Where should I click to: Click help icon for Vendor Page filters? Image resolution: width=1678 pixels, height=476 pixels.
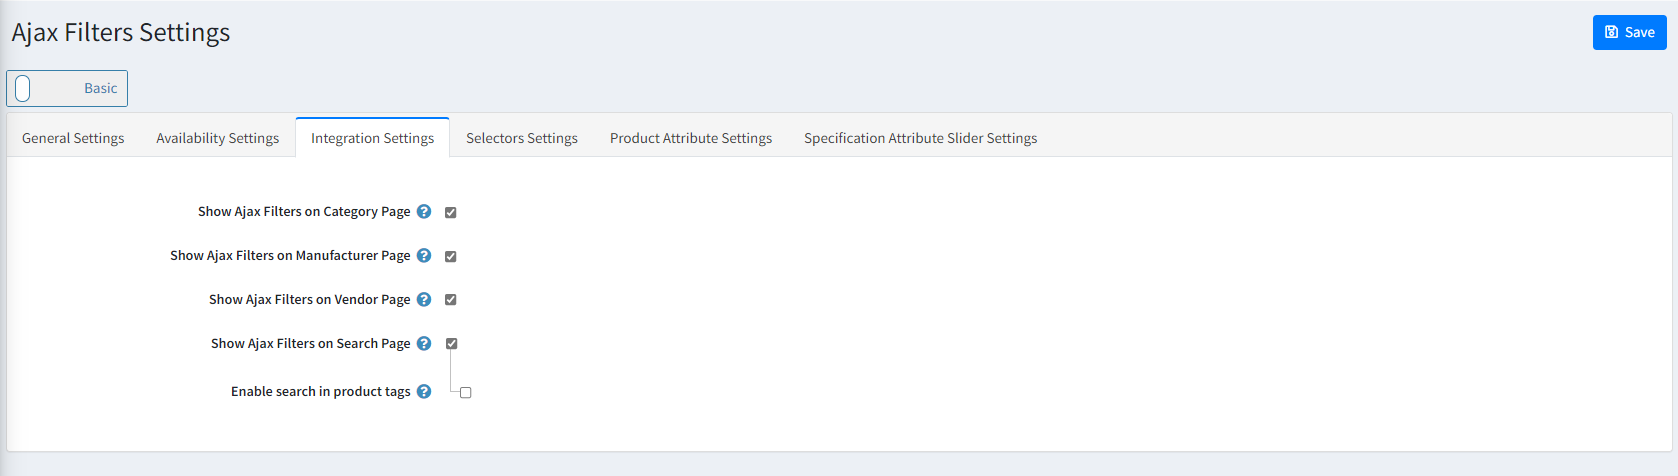click(x=424, y=300)
